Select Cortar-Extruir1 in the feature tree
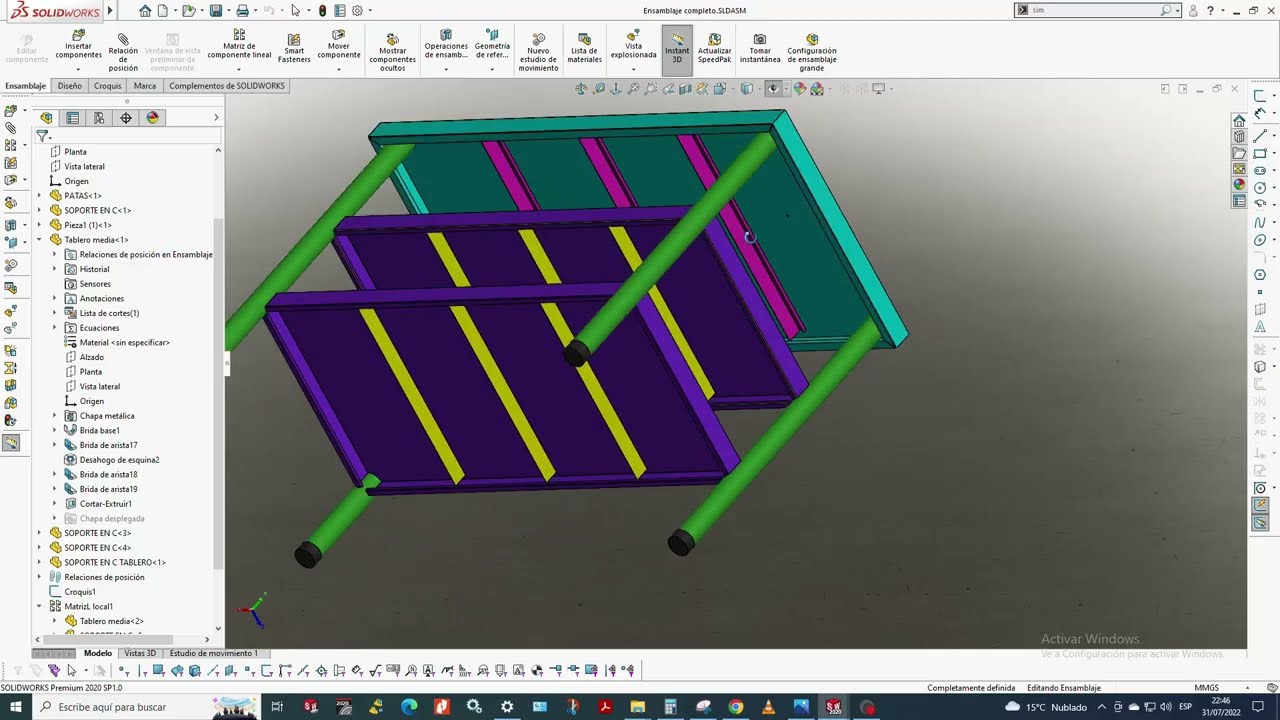Image resolution: width=1280 pixels, height=720 pixels. click(x=105, y=504)
